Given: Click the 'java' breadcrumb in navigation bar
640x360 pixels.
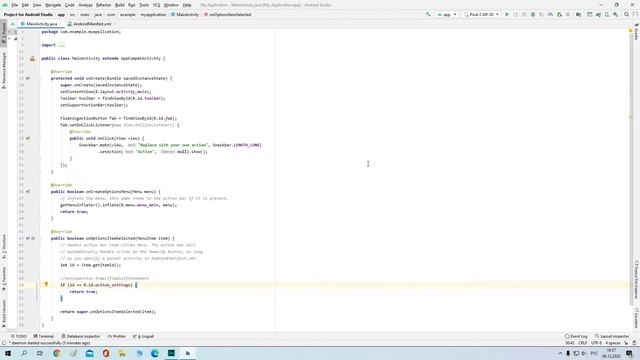Looking at the screenshot, I should click(x=98, y=14).
